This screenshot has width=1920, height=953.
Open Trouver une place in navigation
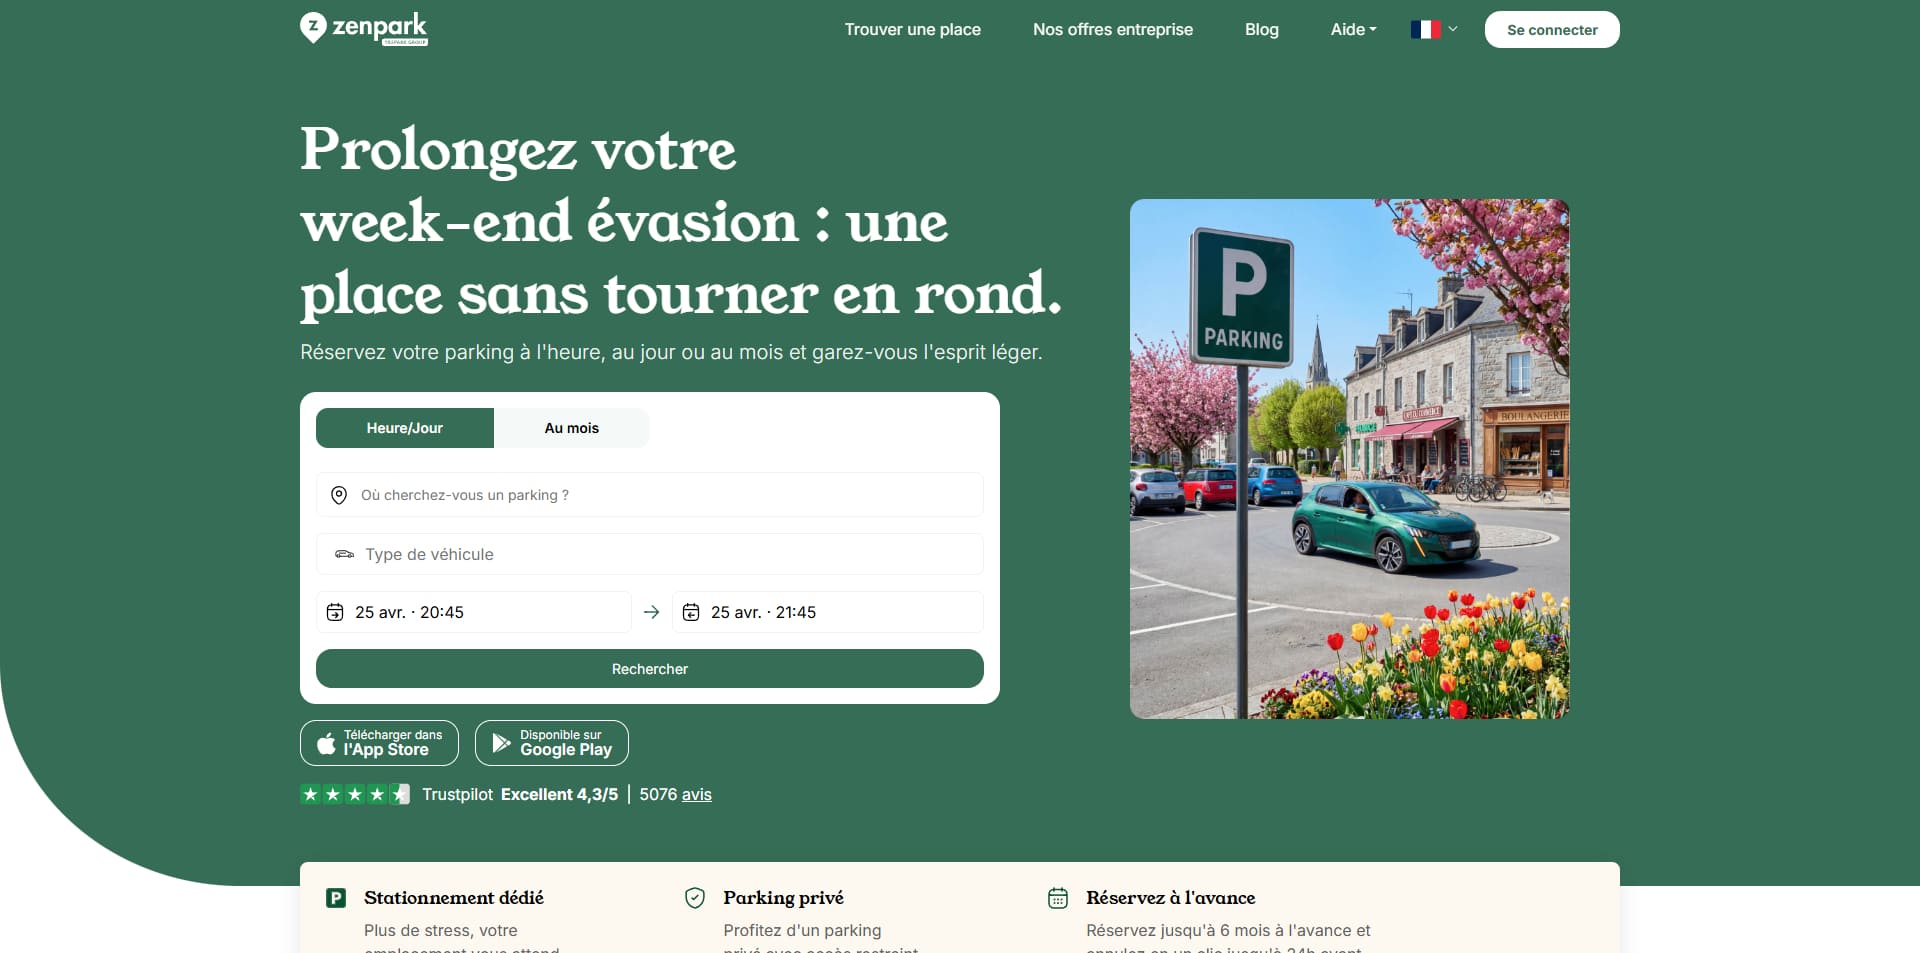click(x=913, y=30)
